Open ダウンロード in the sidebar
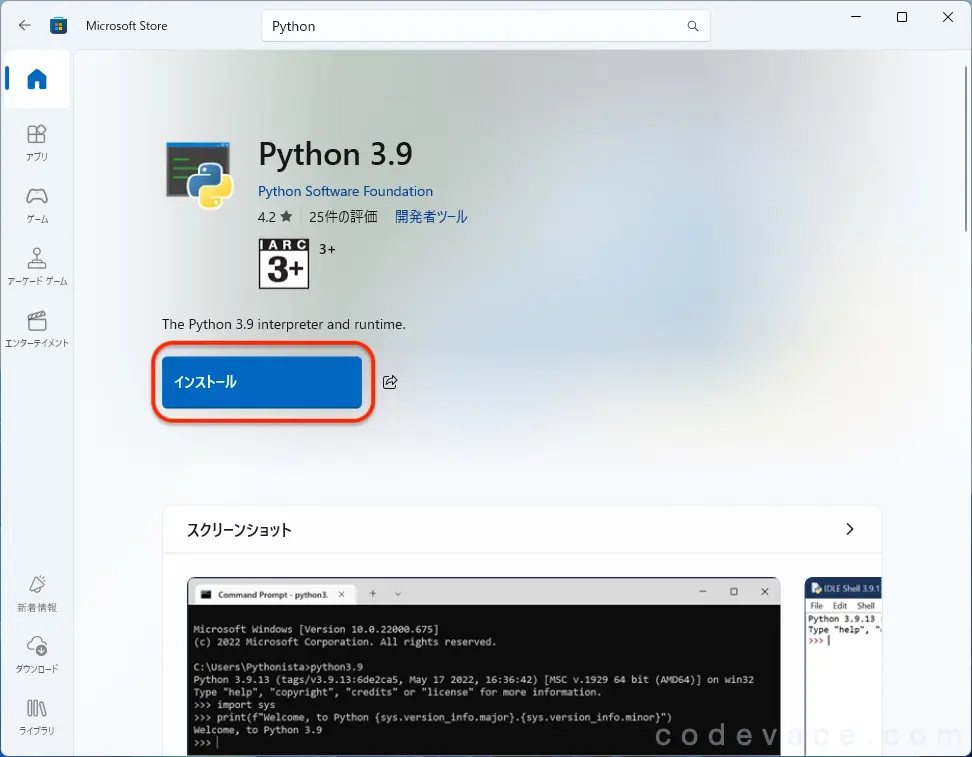 point(37,654)
